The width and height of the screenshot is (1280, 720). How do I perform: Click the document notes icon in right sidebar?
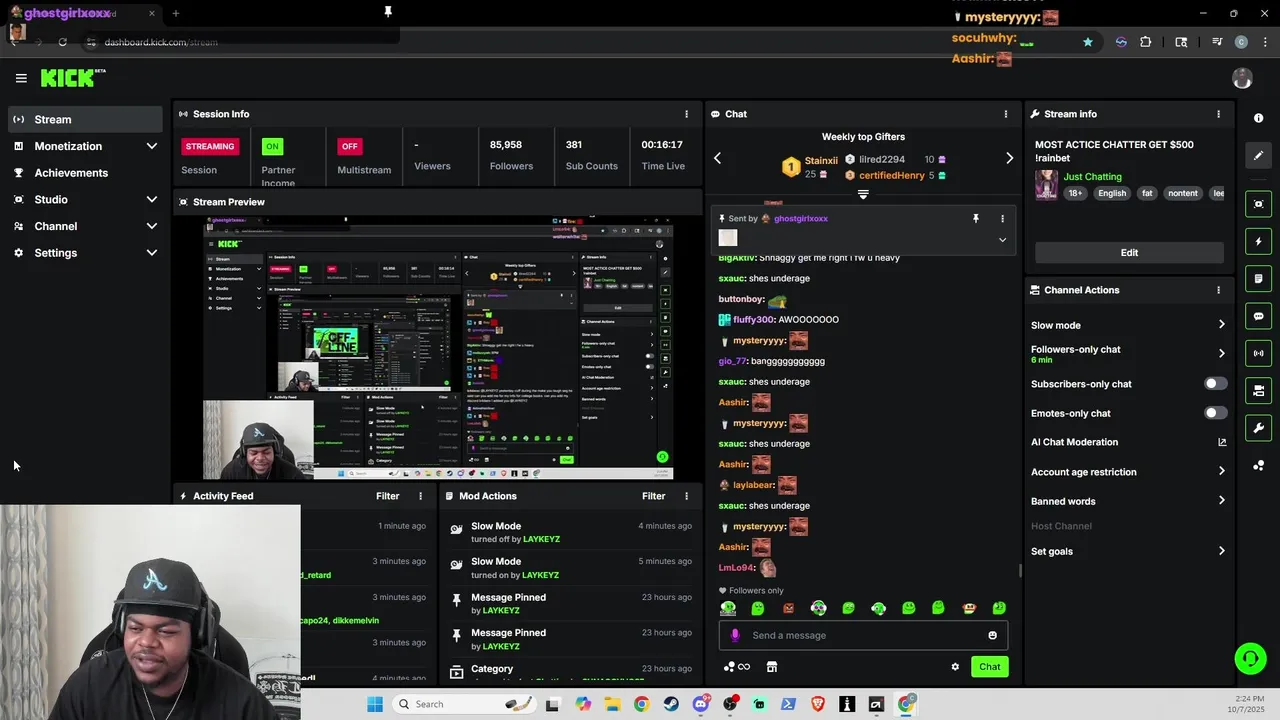pyautogui.click(x=1258, y=278)
